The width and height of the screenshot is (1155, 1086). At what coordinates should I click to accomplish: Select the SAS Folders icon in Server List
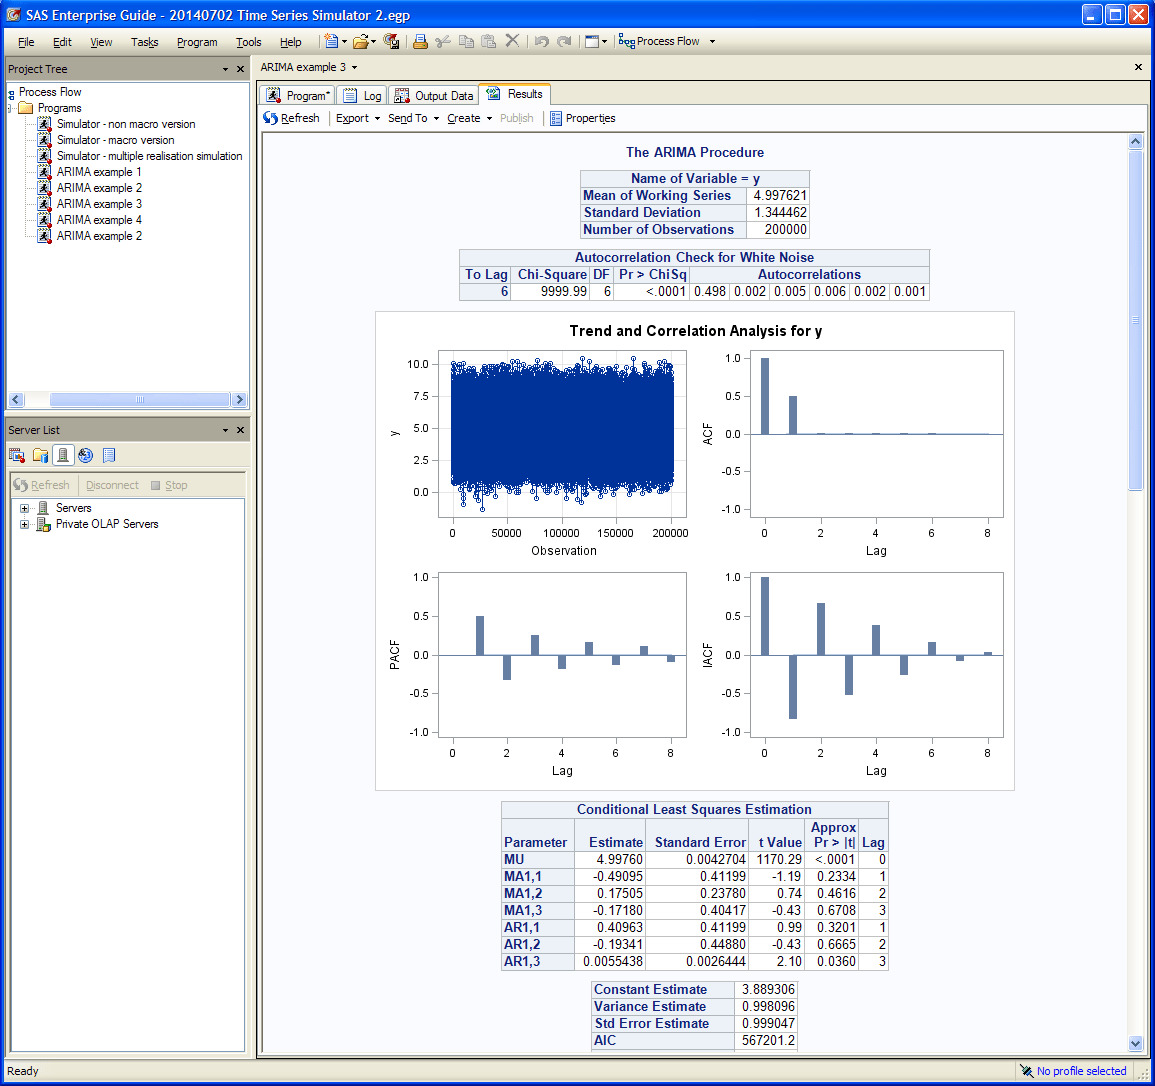pos(41,455)
